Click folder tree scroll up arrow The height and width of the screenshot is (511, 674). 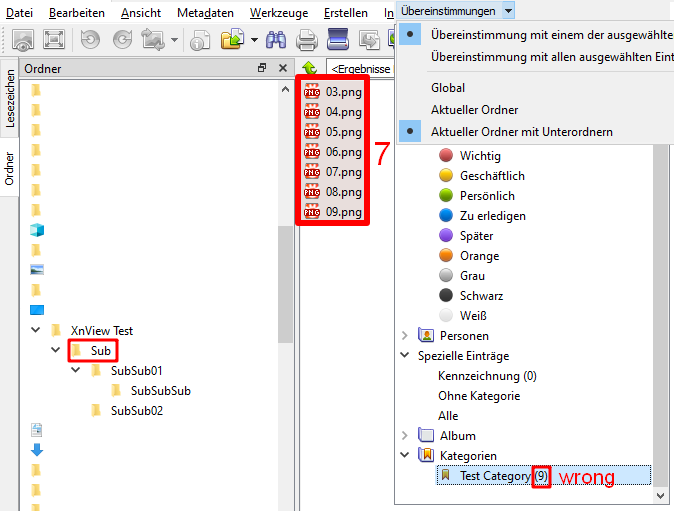(285, 89)
